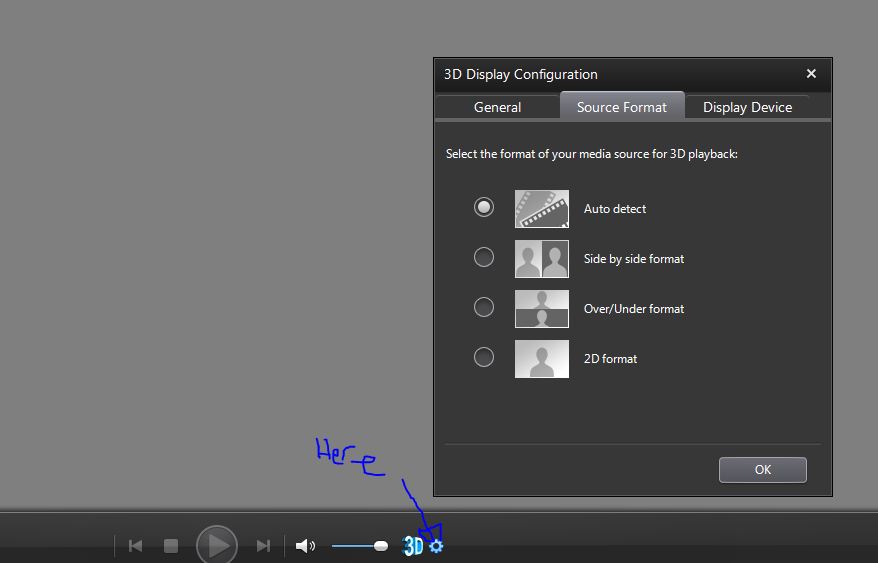Click the Over/Under format thumbnail

(x=541, y=309)
